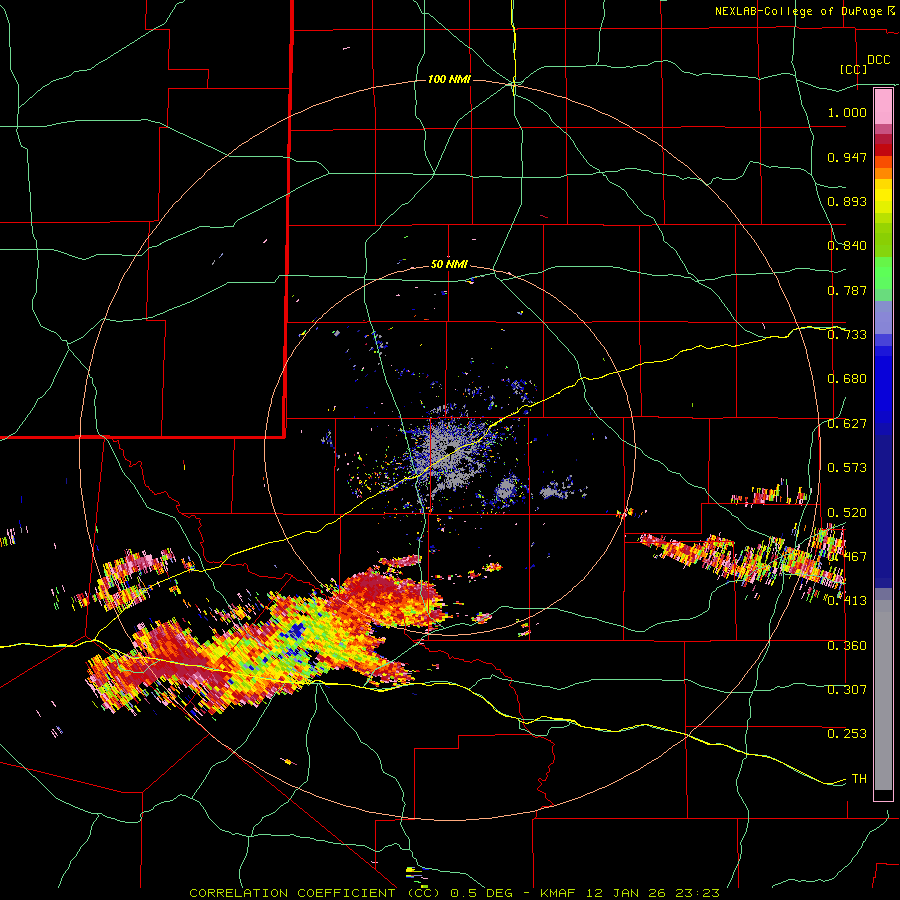
Task: Click the TH threshold label
Action: click(859, 779)
